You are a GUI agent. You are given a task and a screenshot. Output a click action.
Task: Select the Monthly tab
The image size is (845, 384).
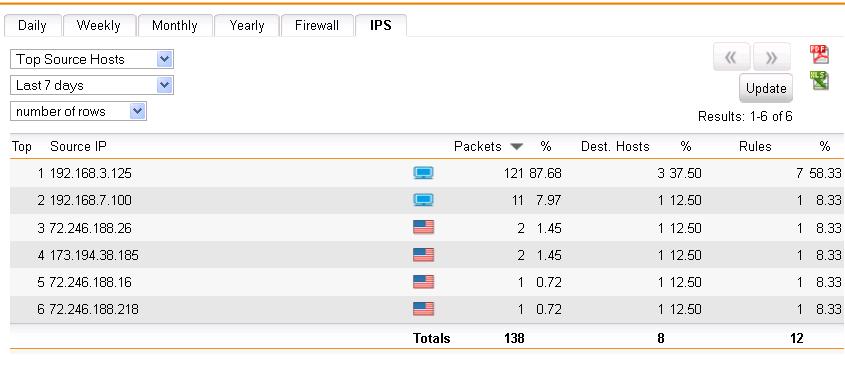[175, 25]
